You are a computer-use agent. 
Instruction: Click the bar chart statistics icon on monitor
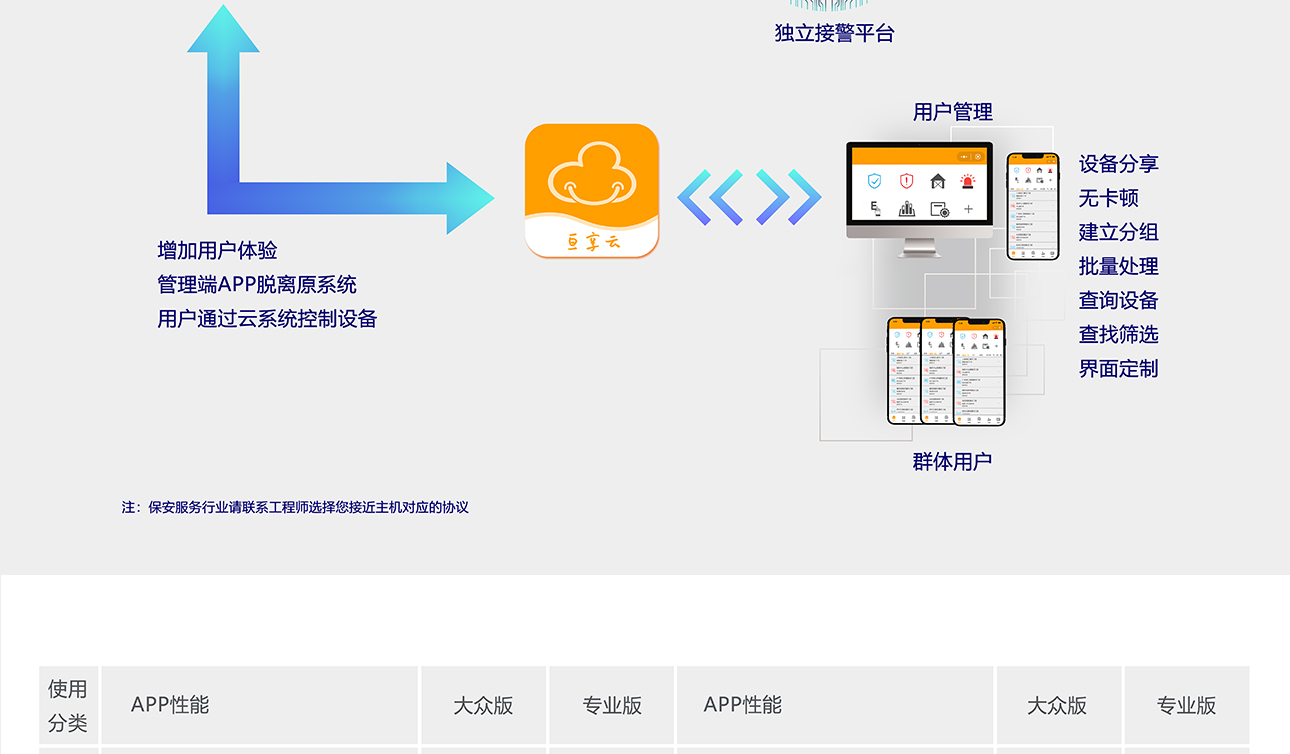906,209
